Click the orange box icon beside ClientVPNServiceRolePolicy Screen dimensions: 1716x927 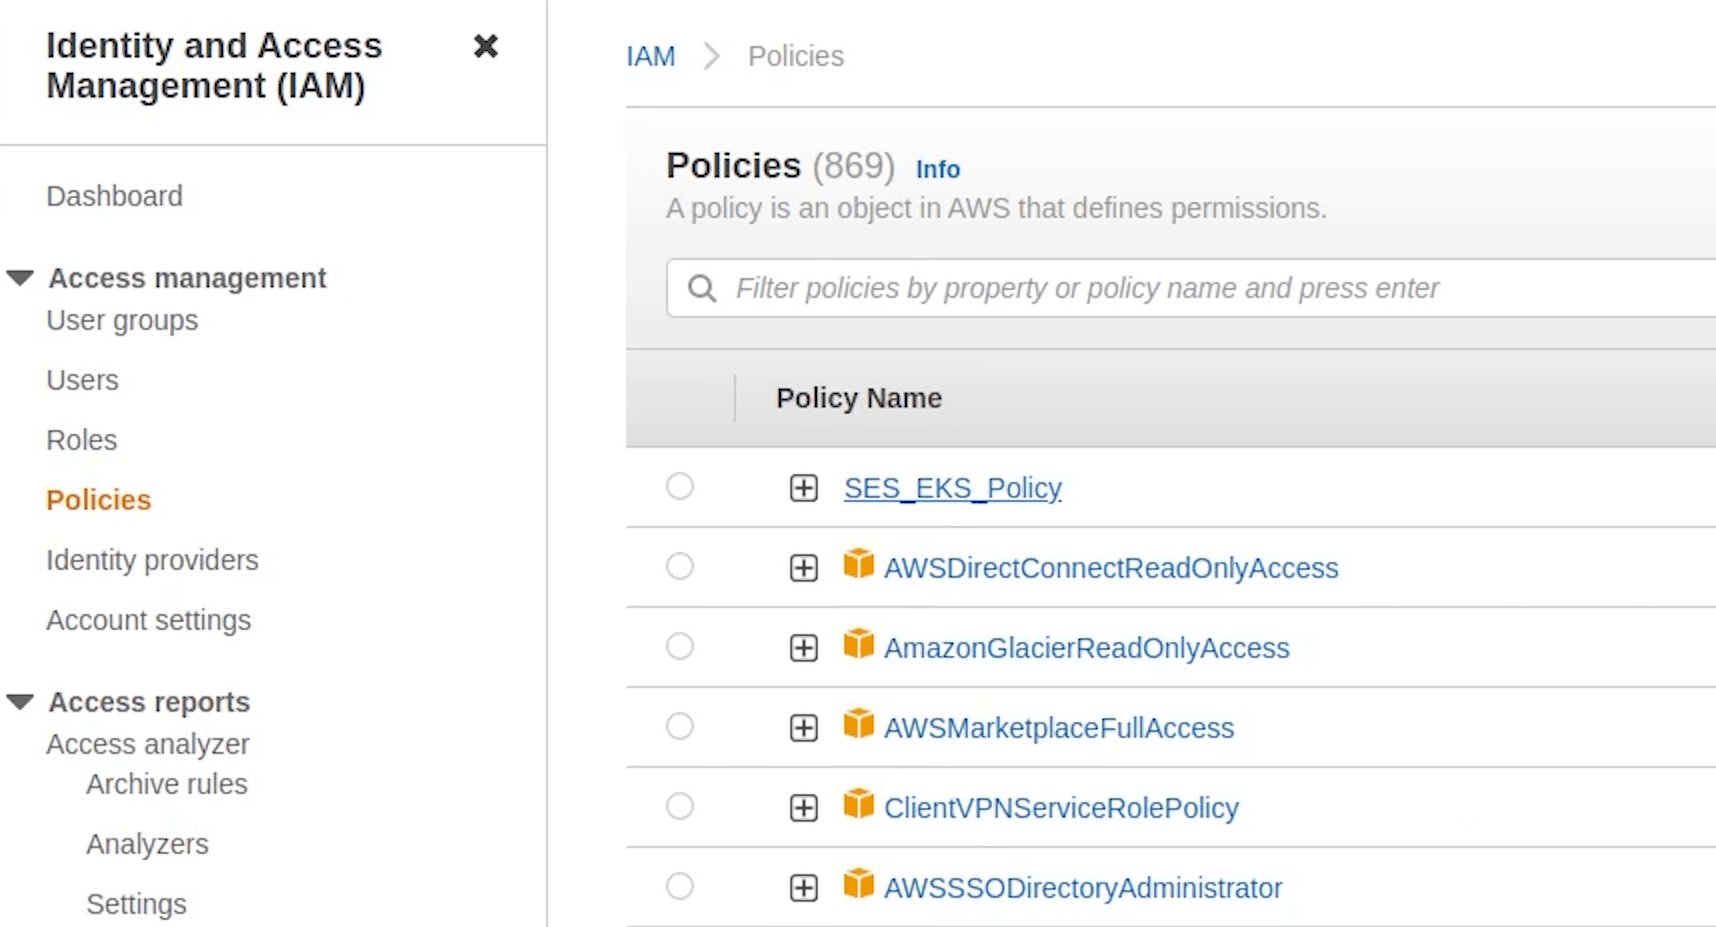point(858,804)
